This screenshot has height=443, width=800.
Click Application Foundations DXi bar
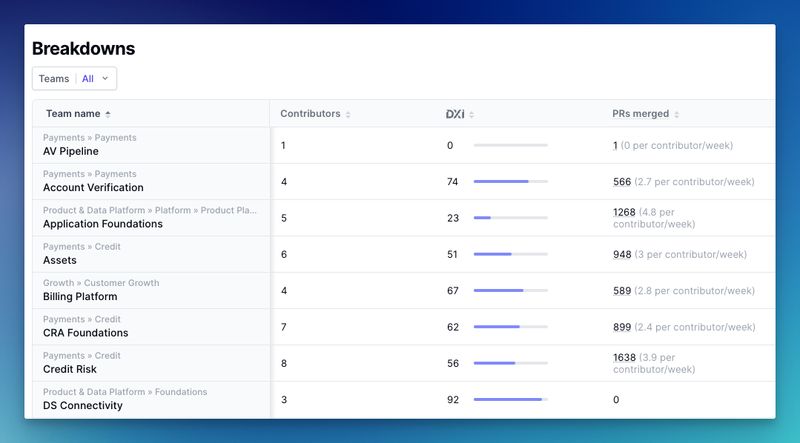click(511, 218)
